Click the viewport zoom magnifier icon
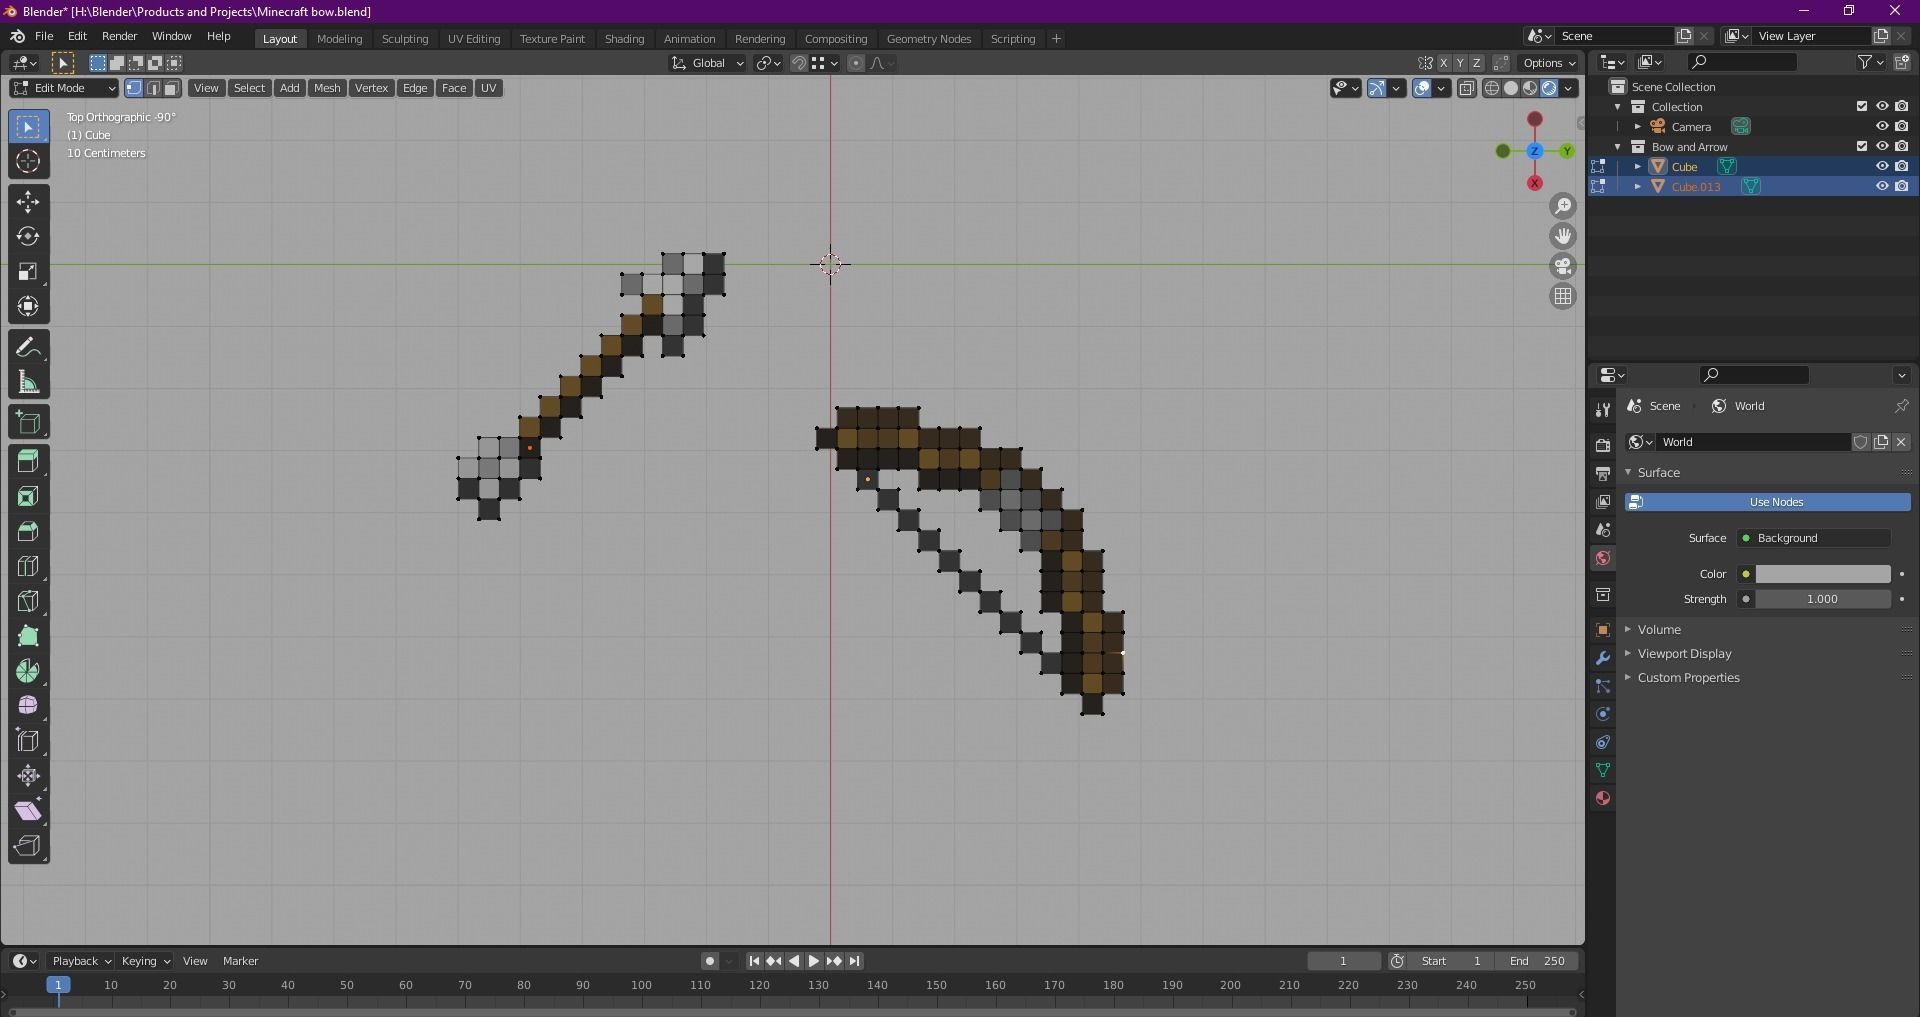The image size is (1920, 1017). pyautogui.click(x=1563, y=206)
